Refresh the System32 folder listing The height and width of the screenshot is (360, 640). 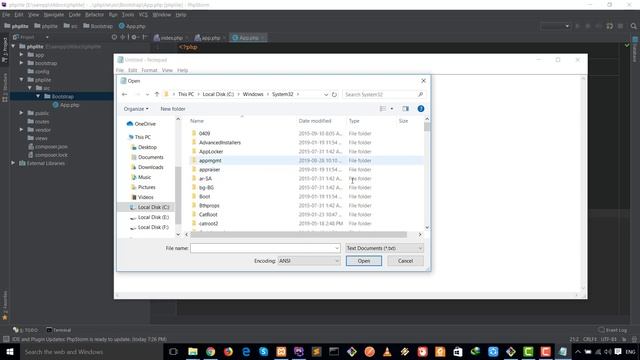(334, 94)
